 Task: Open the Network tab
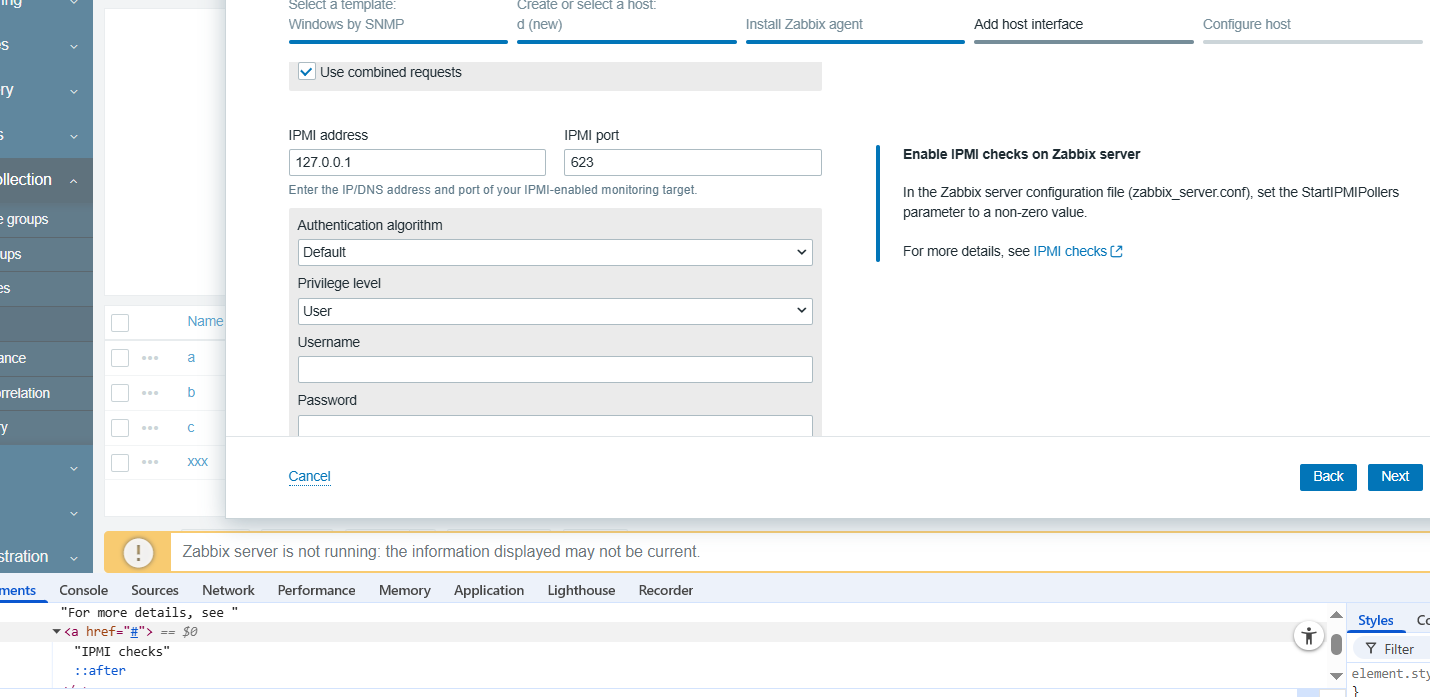(228, 590)
